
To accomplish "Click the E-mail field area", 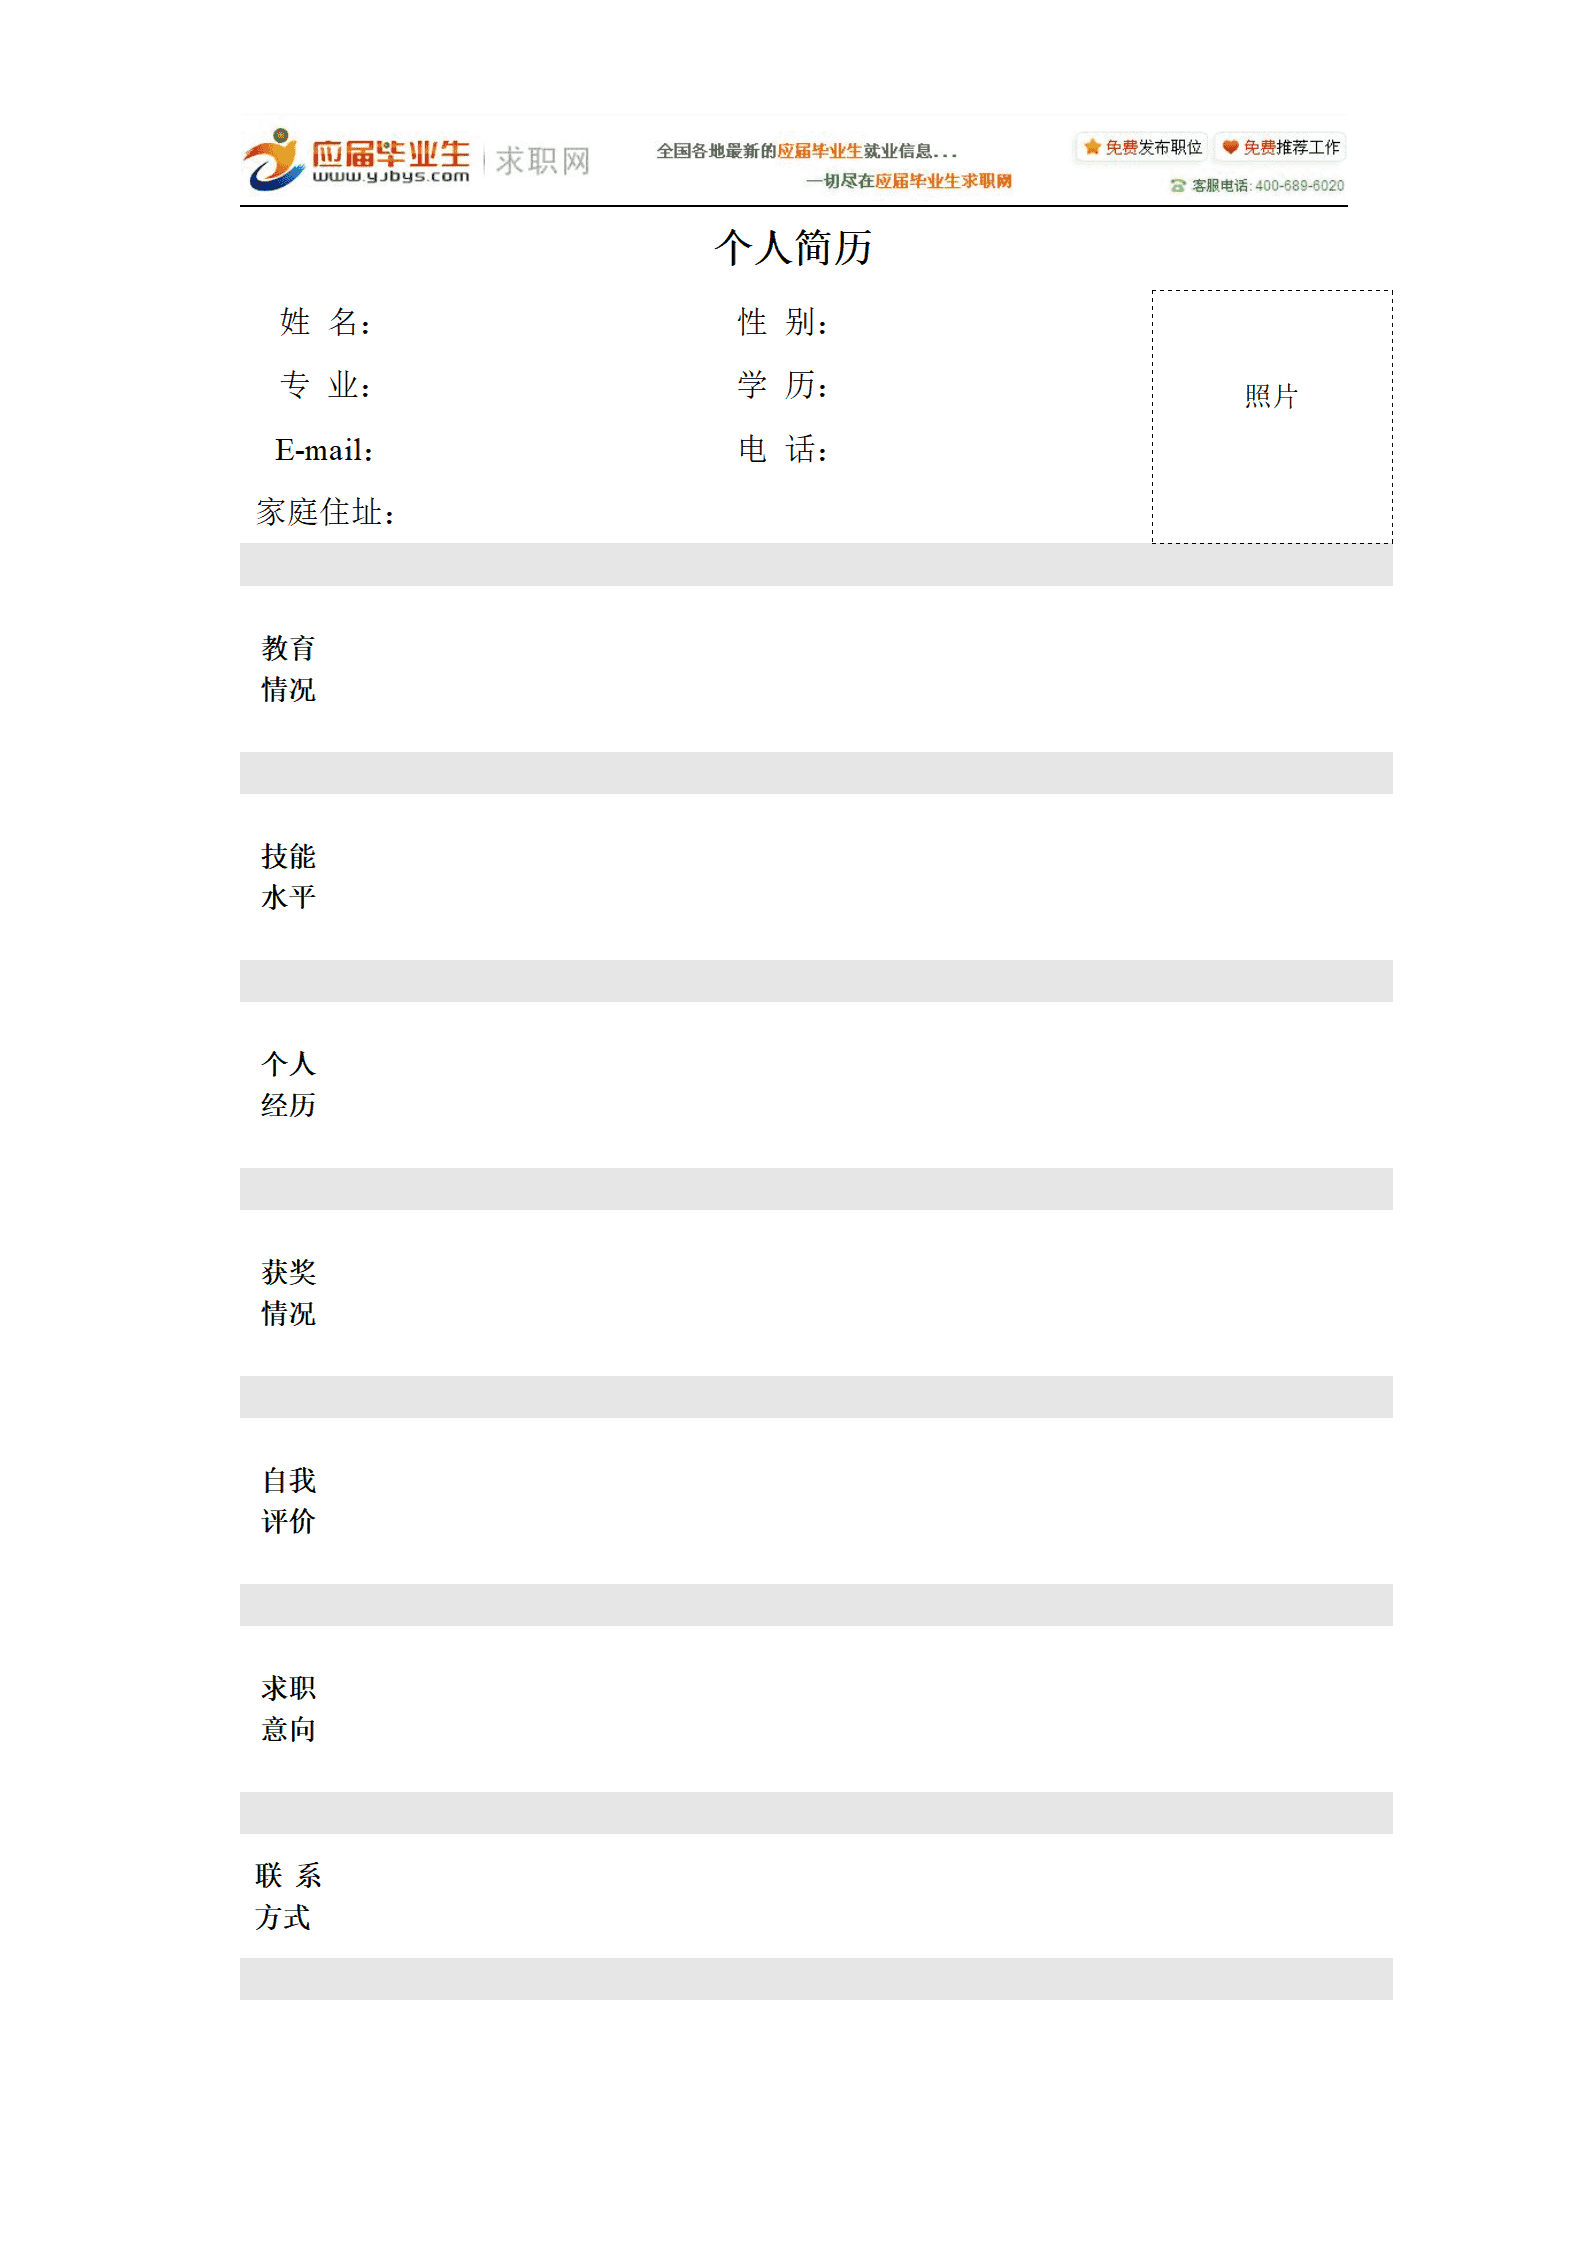I will (490, 450).
